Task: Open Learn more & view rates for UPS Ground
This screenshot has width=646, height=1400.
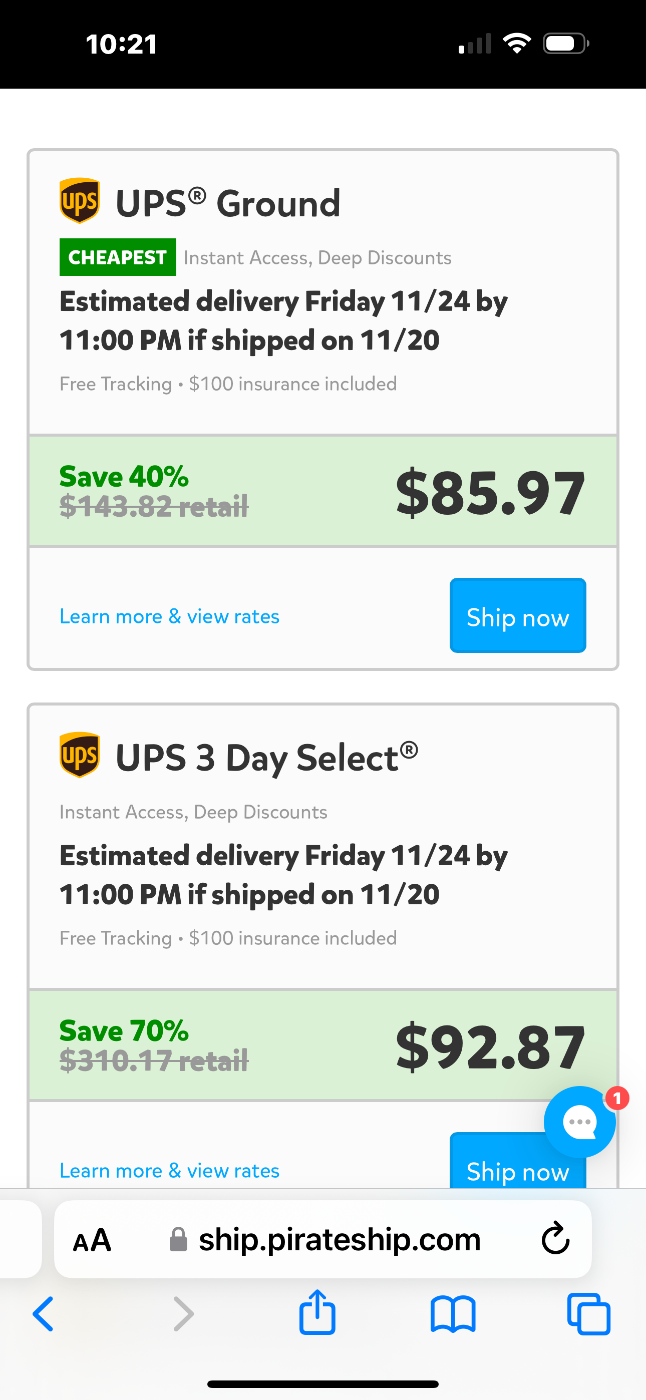Action: [169, 616]
